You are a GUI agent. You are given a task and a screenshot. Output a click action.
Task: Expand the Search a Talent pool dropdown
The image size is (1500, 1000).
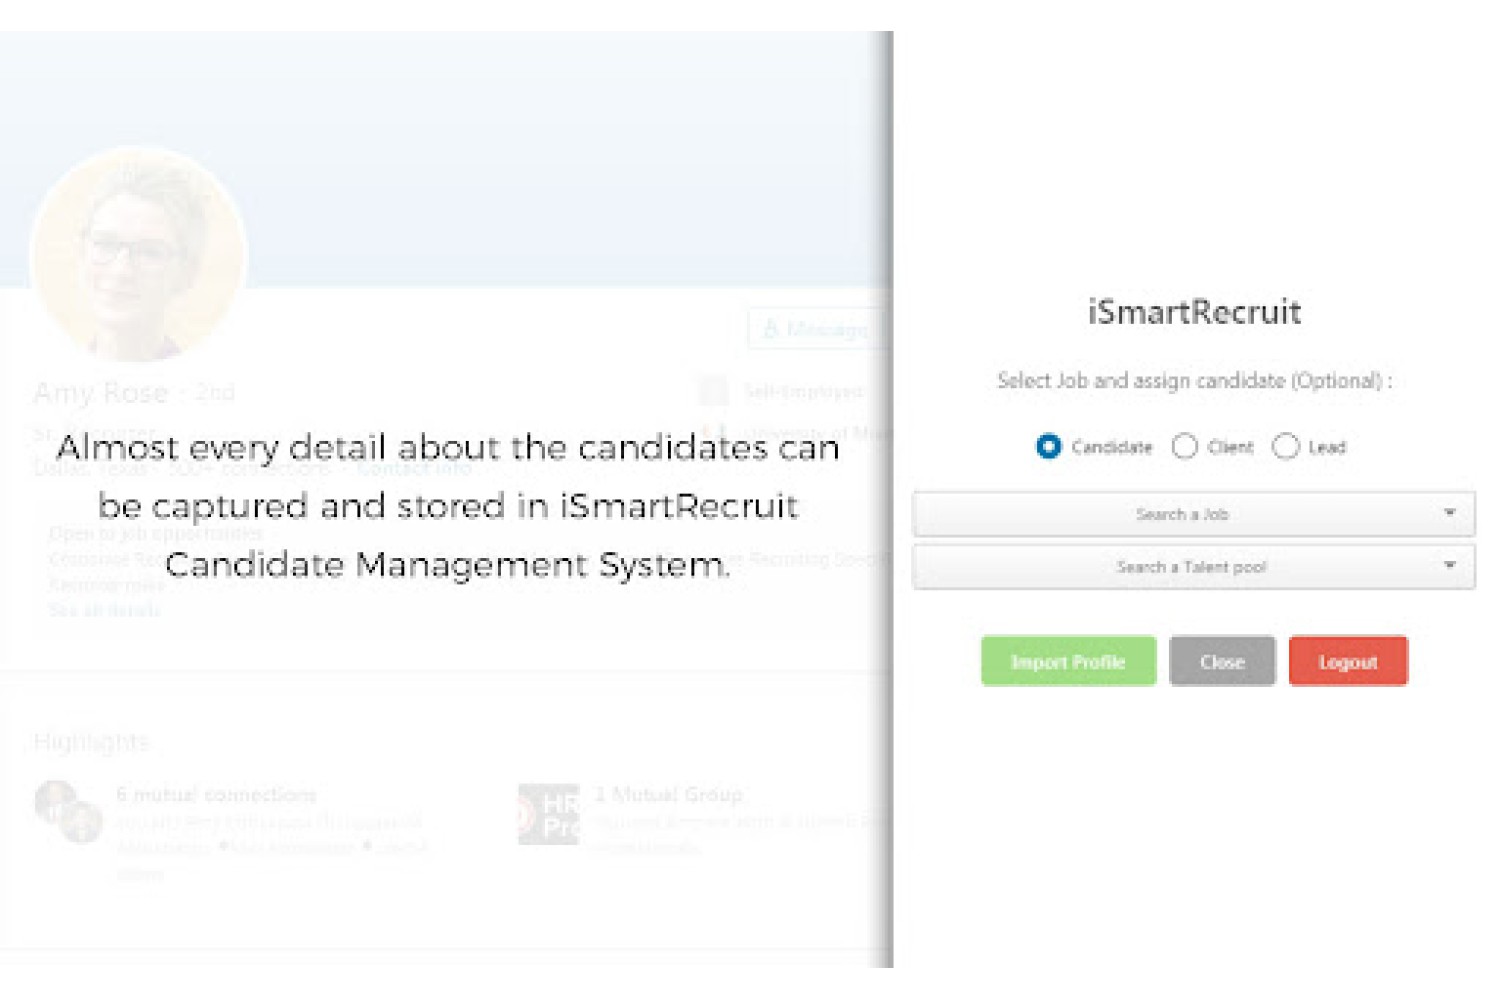click(1194, 567)
